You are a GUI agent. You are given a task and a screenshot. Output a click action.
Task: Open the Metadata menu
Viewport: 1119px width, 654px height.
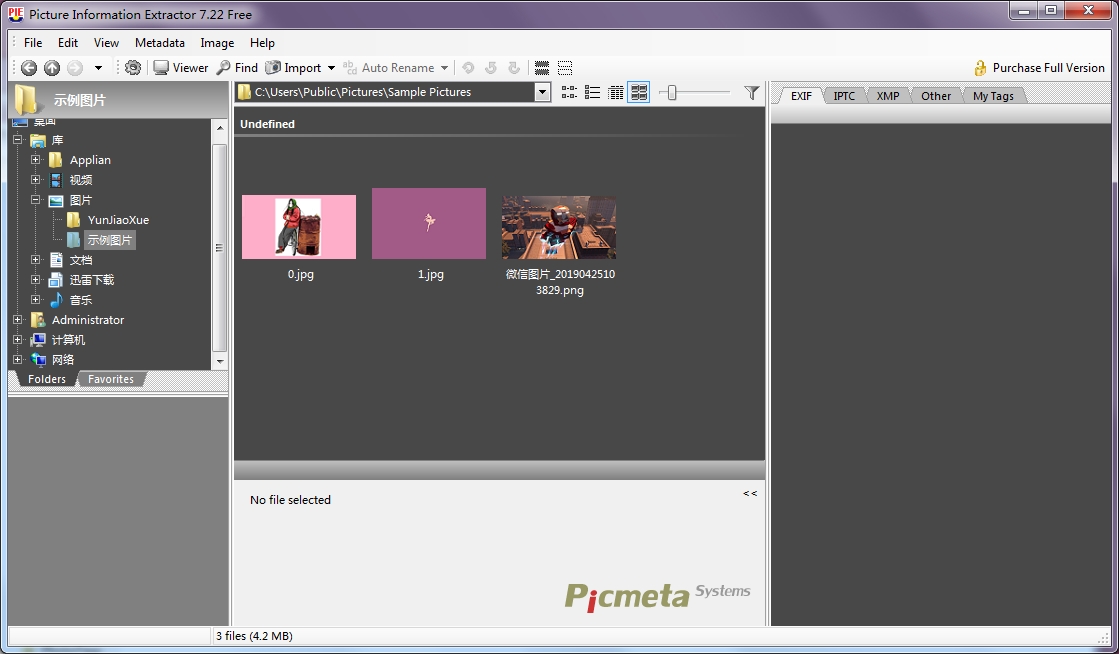(160, 43)
